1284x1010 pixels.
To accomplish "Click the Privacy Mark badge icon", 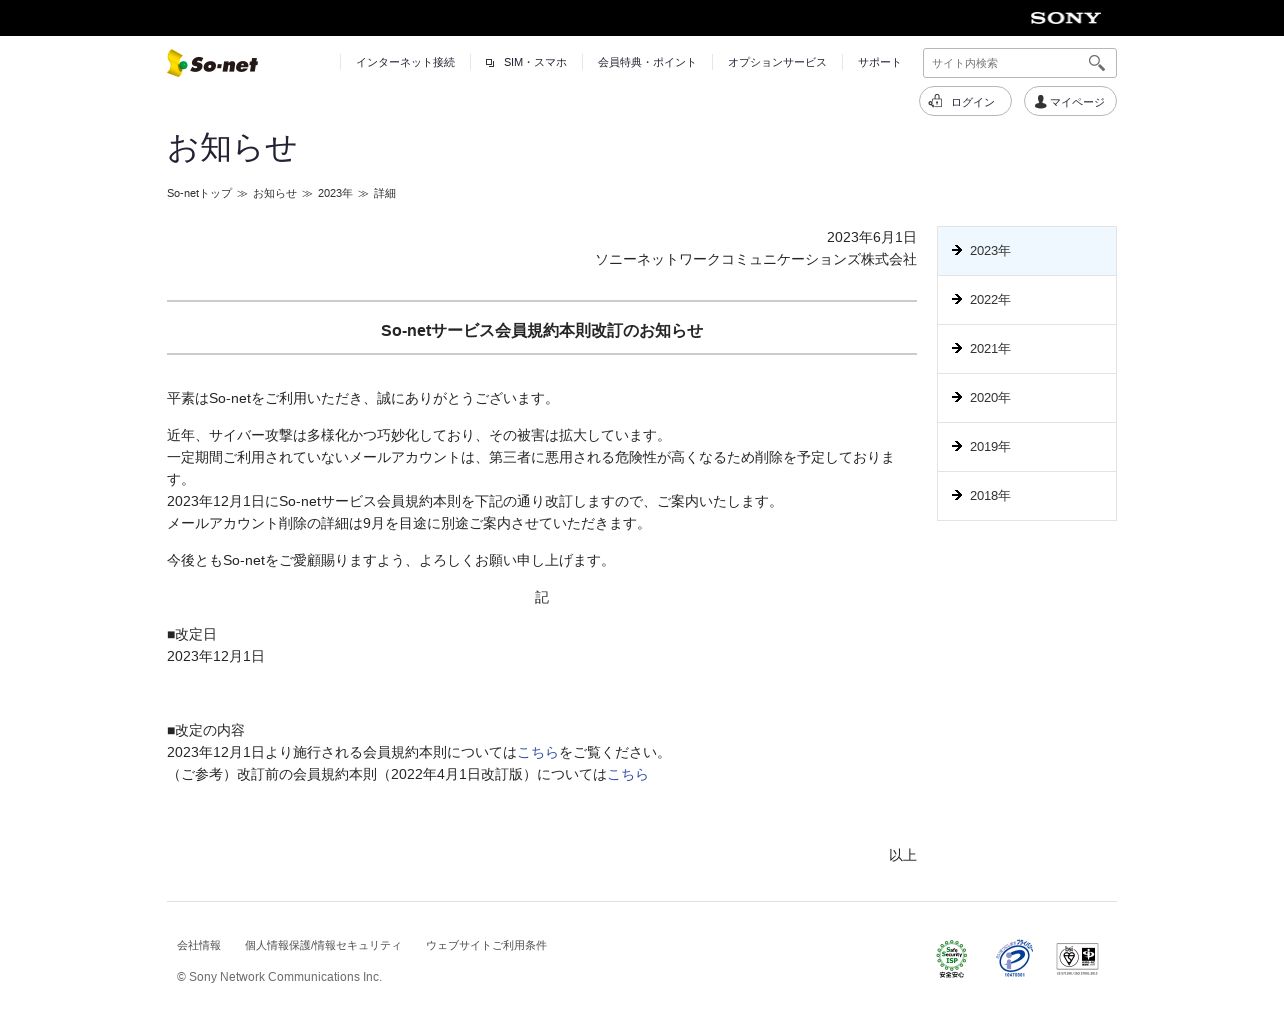I will click(1014, 958).
